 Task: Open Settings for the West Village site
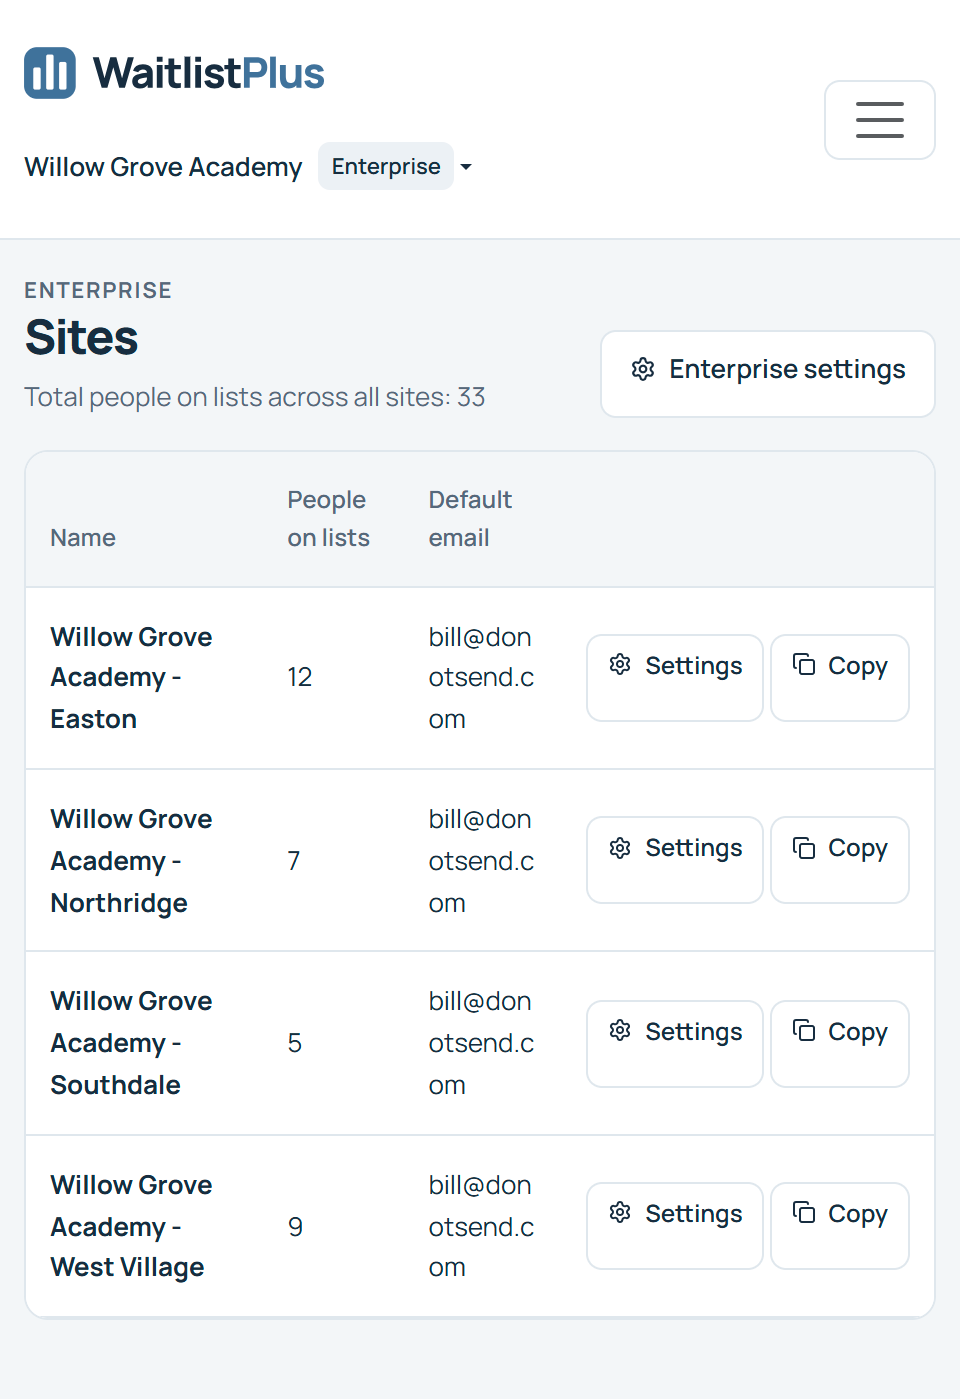coord(675,1226)
